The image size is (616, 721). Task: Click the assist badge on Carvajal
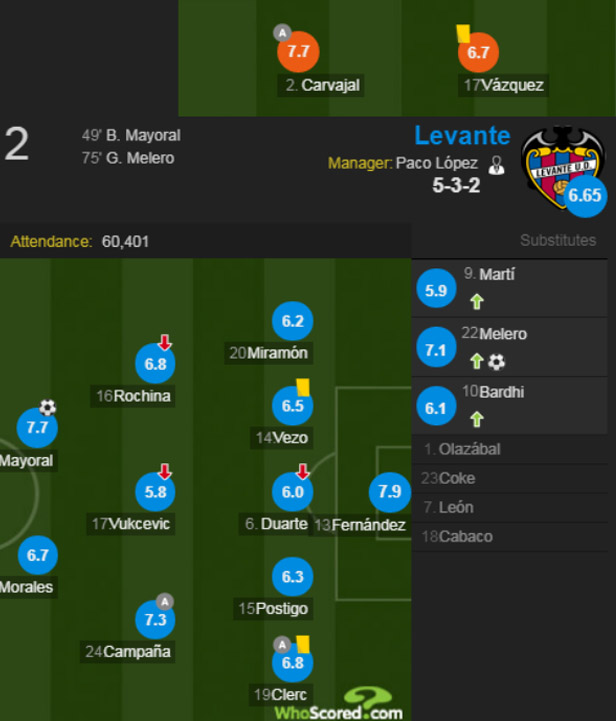(x=282, y=33)
